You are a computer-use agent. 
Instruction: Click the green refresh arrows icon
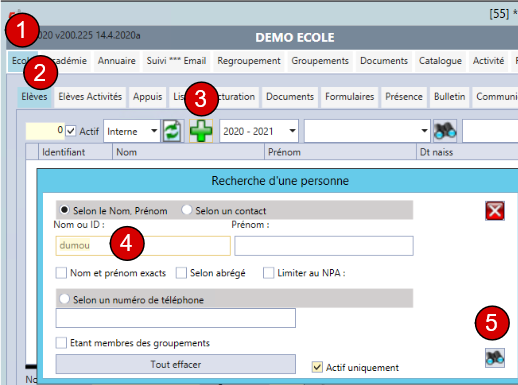[x=172, y=131]
